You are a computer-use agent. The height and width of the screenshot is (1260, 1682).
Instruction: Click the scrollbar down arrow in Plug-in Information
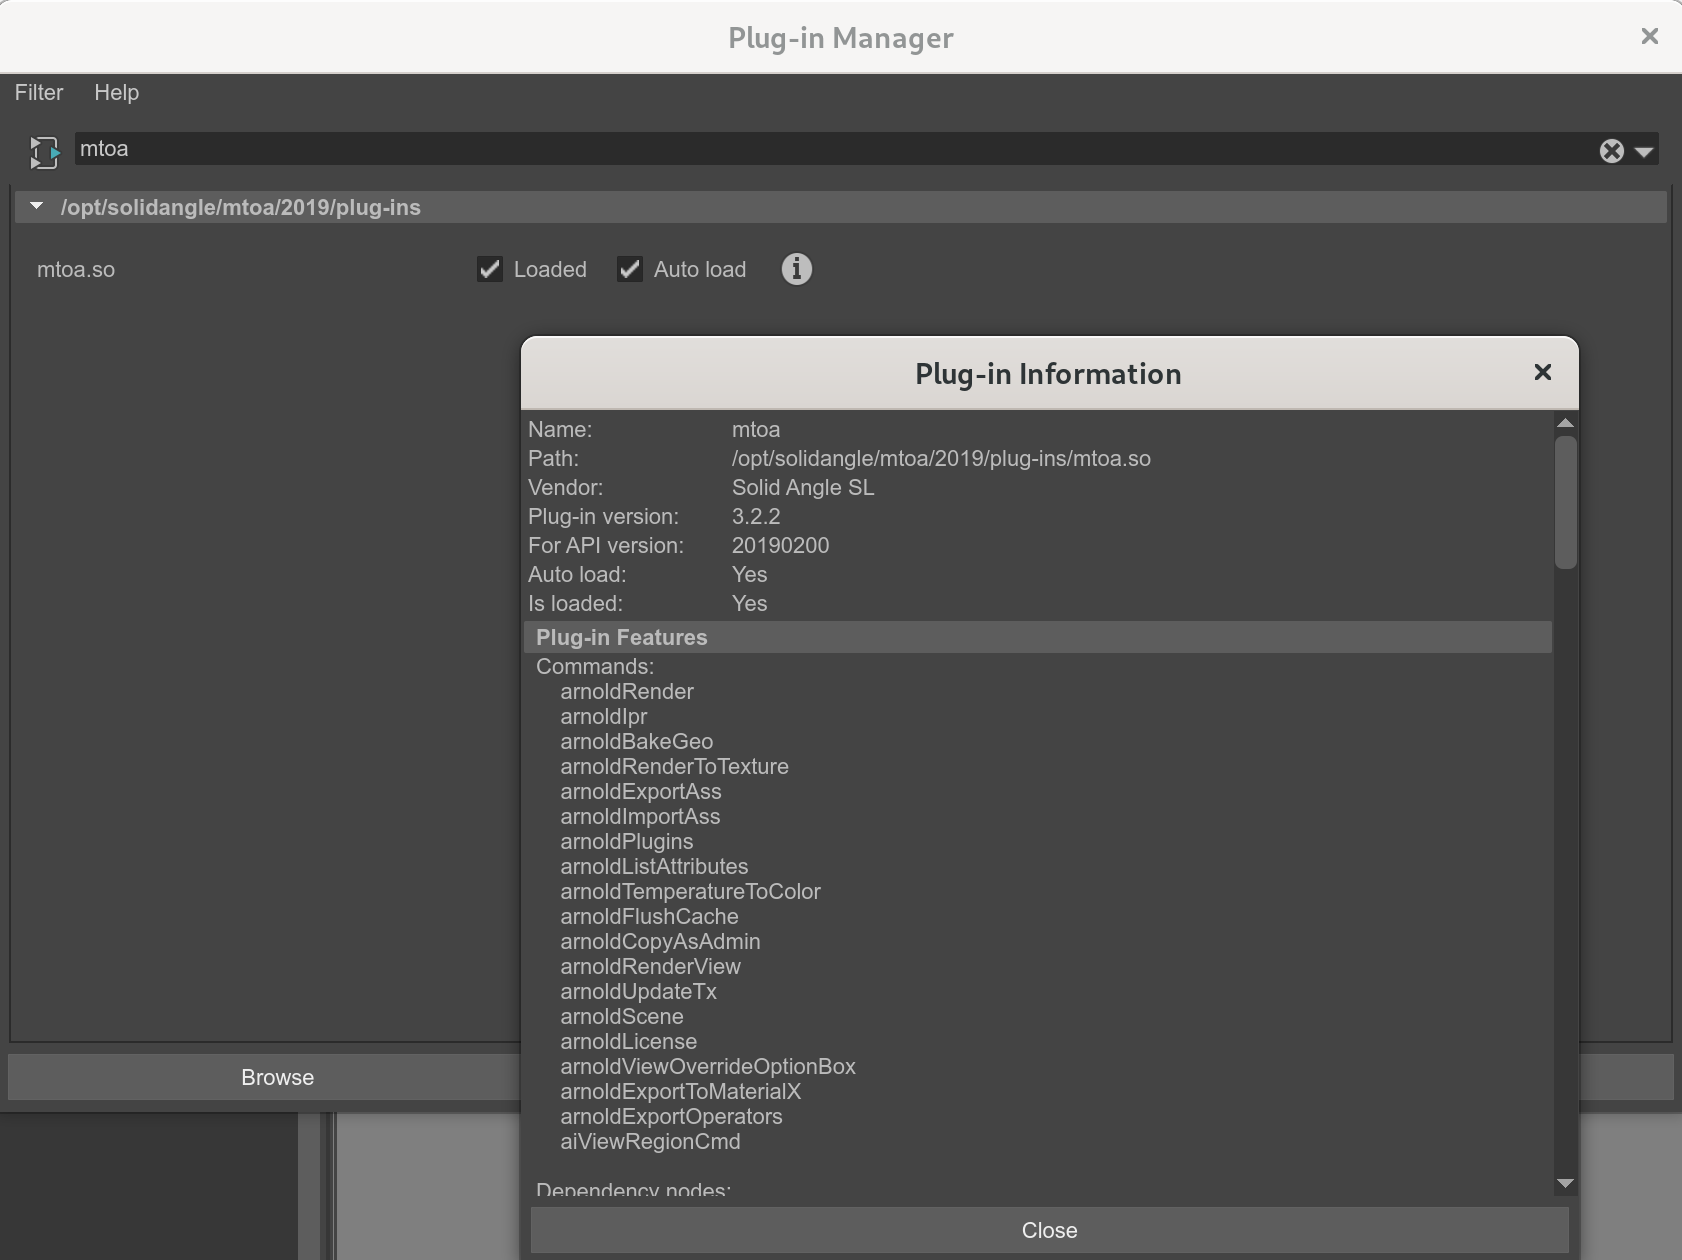point(1566,1183)
